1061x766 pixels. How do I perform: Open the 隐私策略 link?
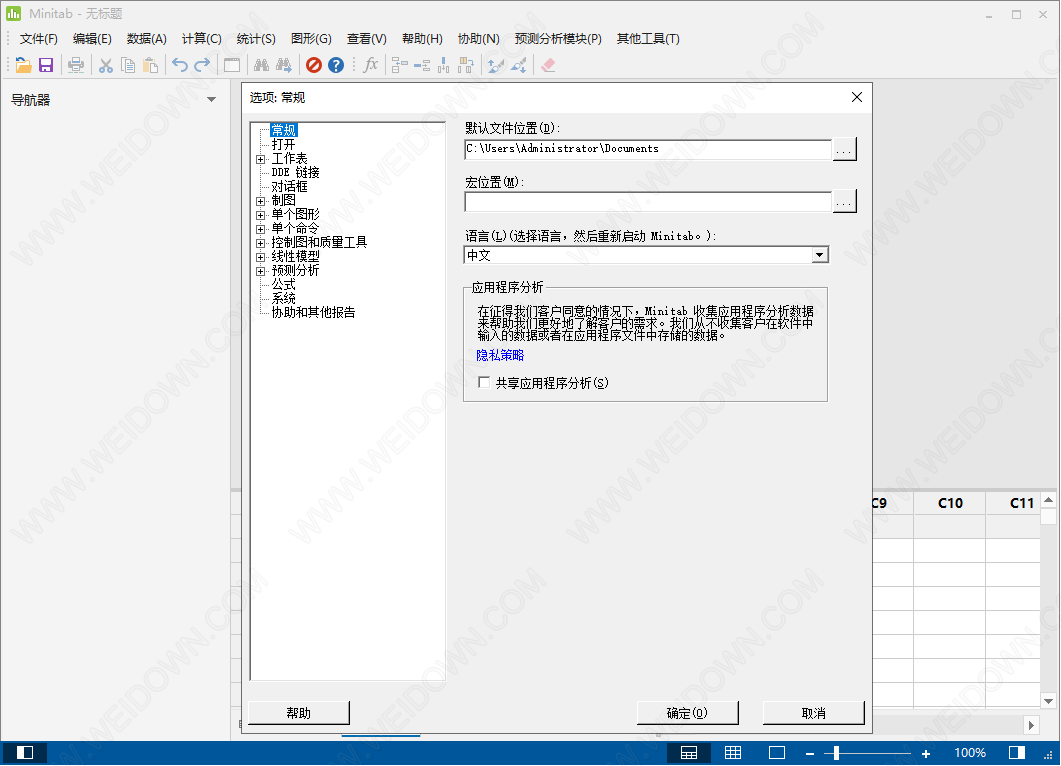(x=500, y=355)
